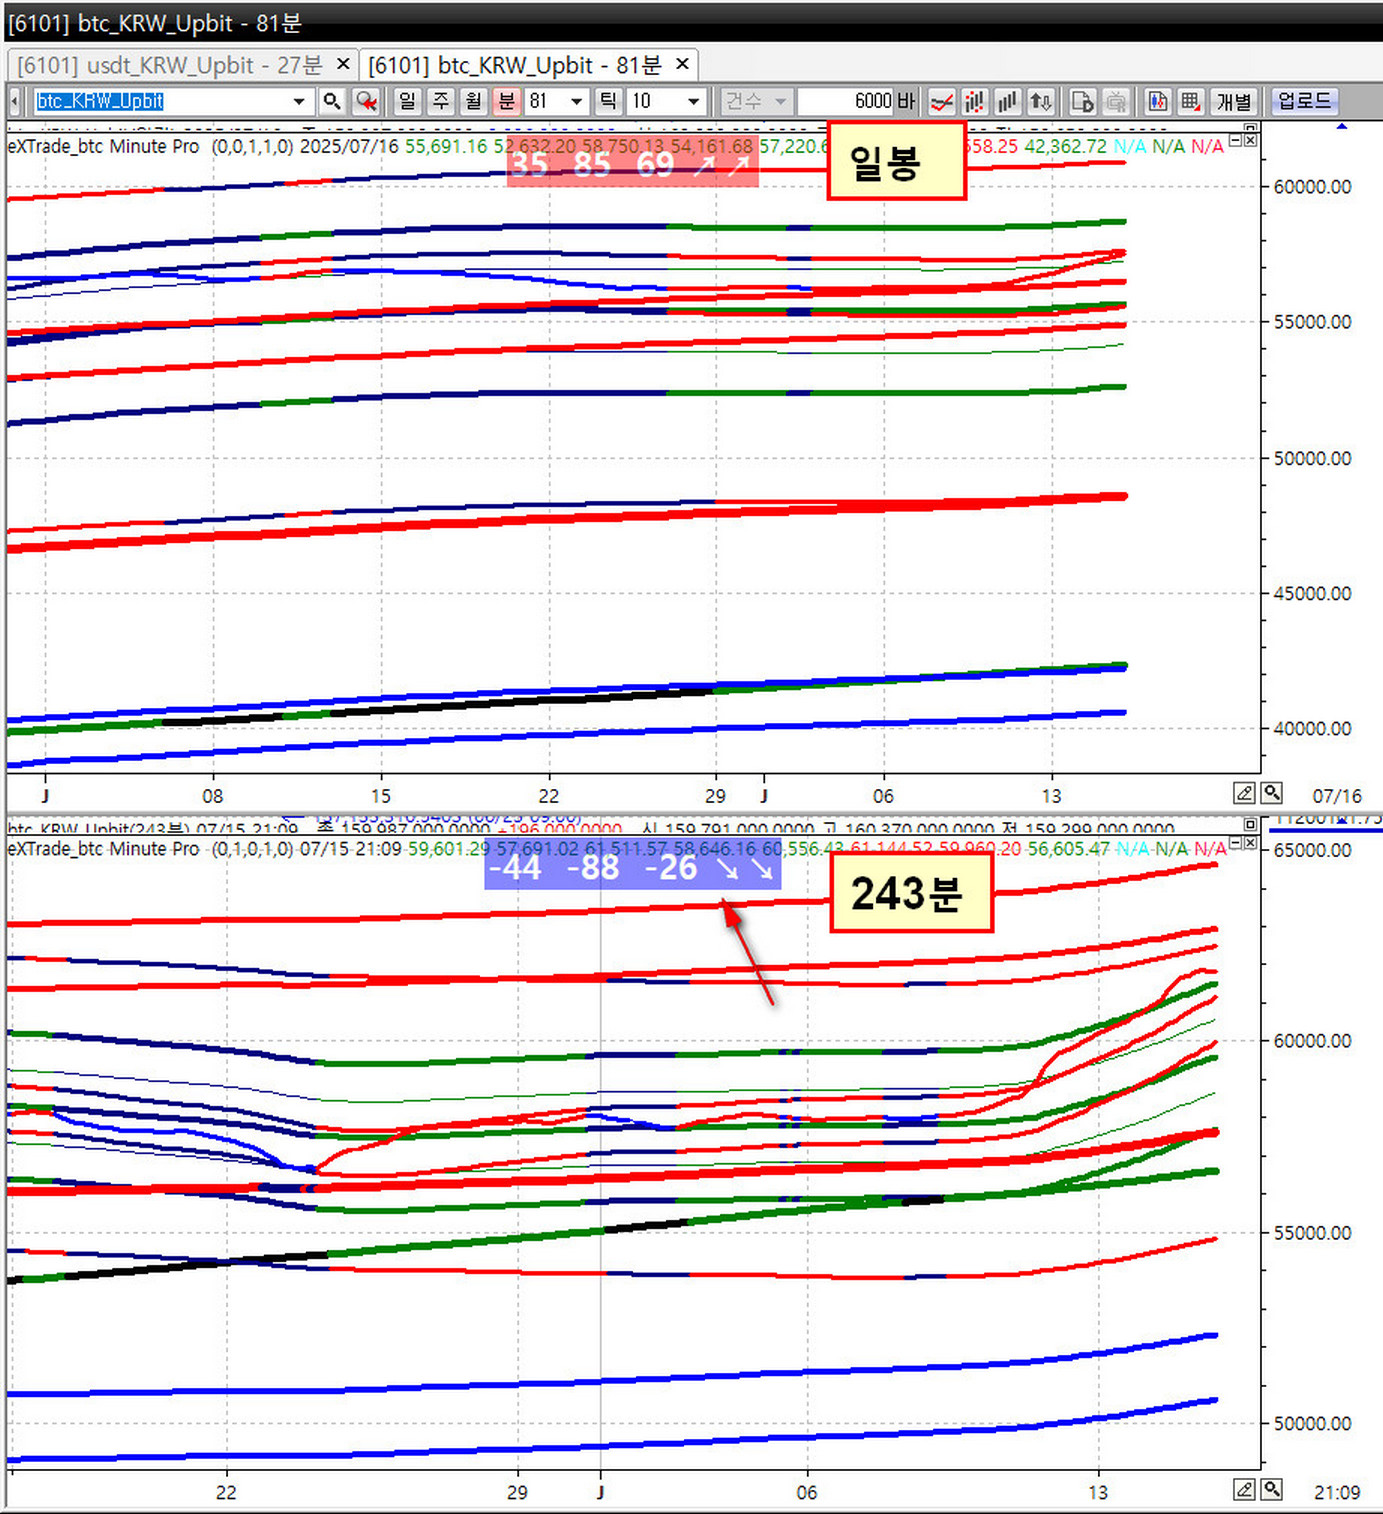Click the copy chart icon
This screenshot has width=1383, height=1514.
1082,101
